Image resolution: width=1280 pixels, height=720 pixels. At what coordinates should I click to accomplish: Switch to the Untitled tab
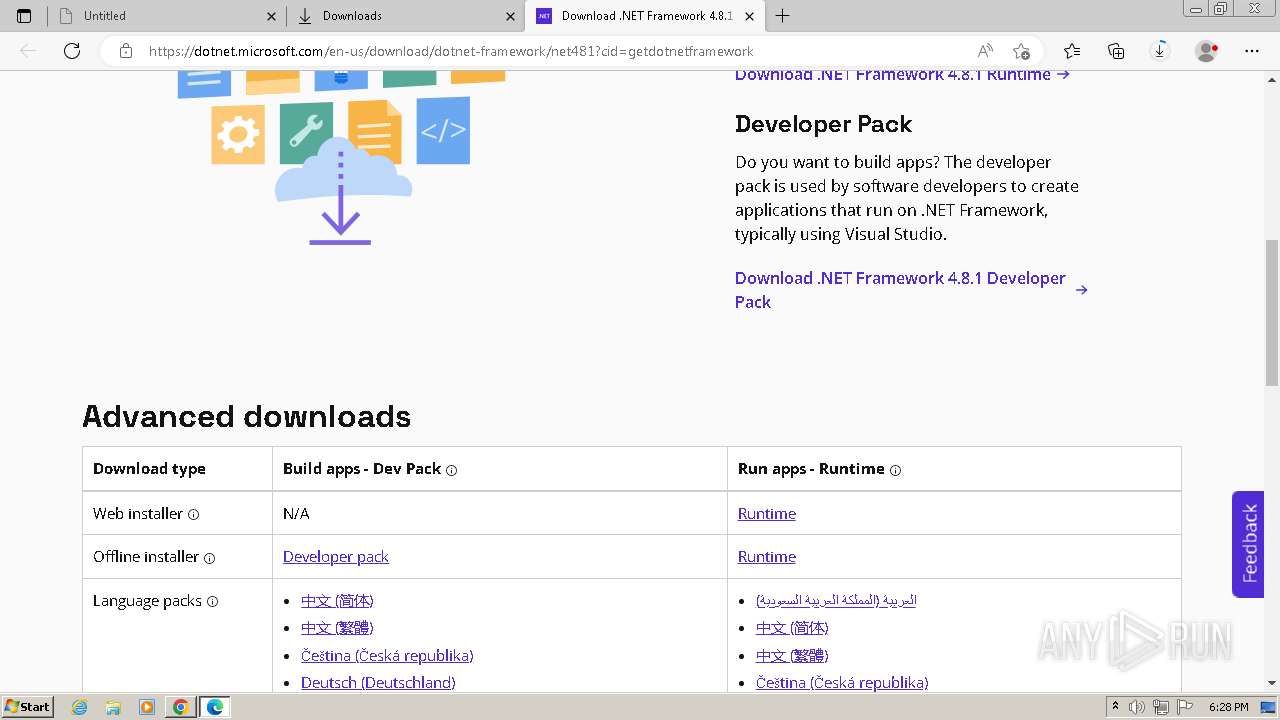click(x=166, y=16)
